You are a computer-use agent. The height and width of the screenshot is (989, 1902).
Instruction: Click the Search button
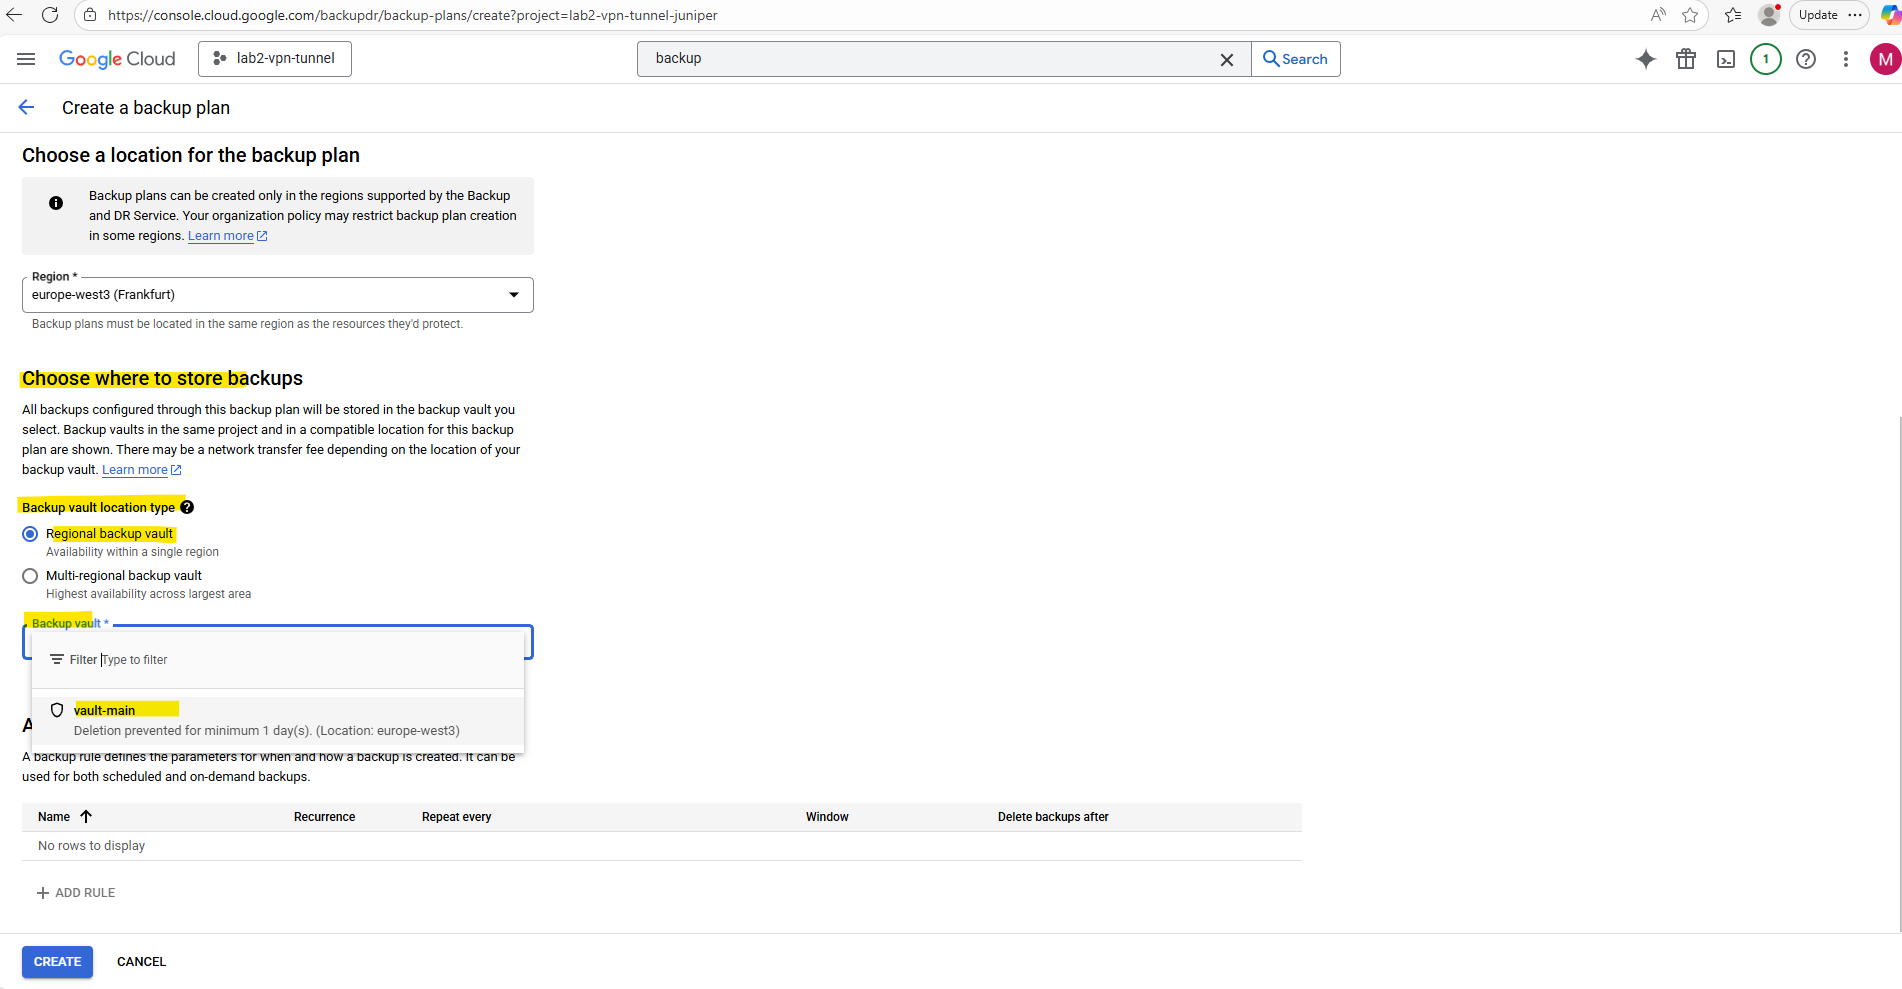(x=1296, y=59)
